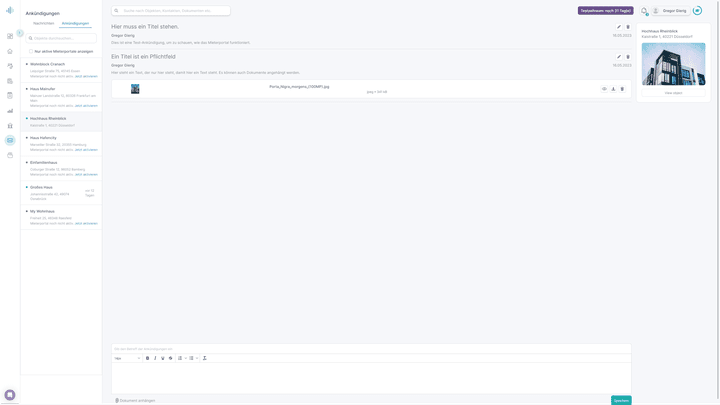The height and width of the screenshot is (405, 720).
Task: Apply italic formatting in editor
Action: [155, 358]
